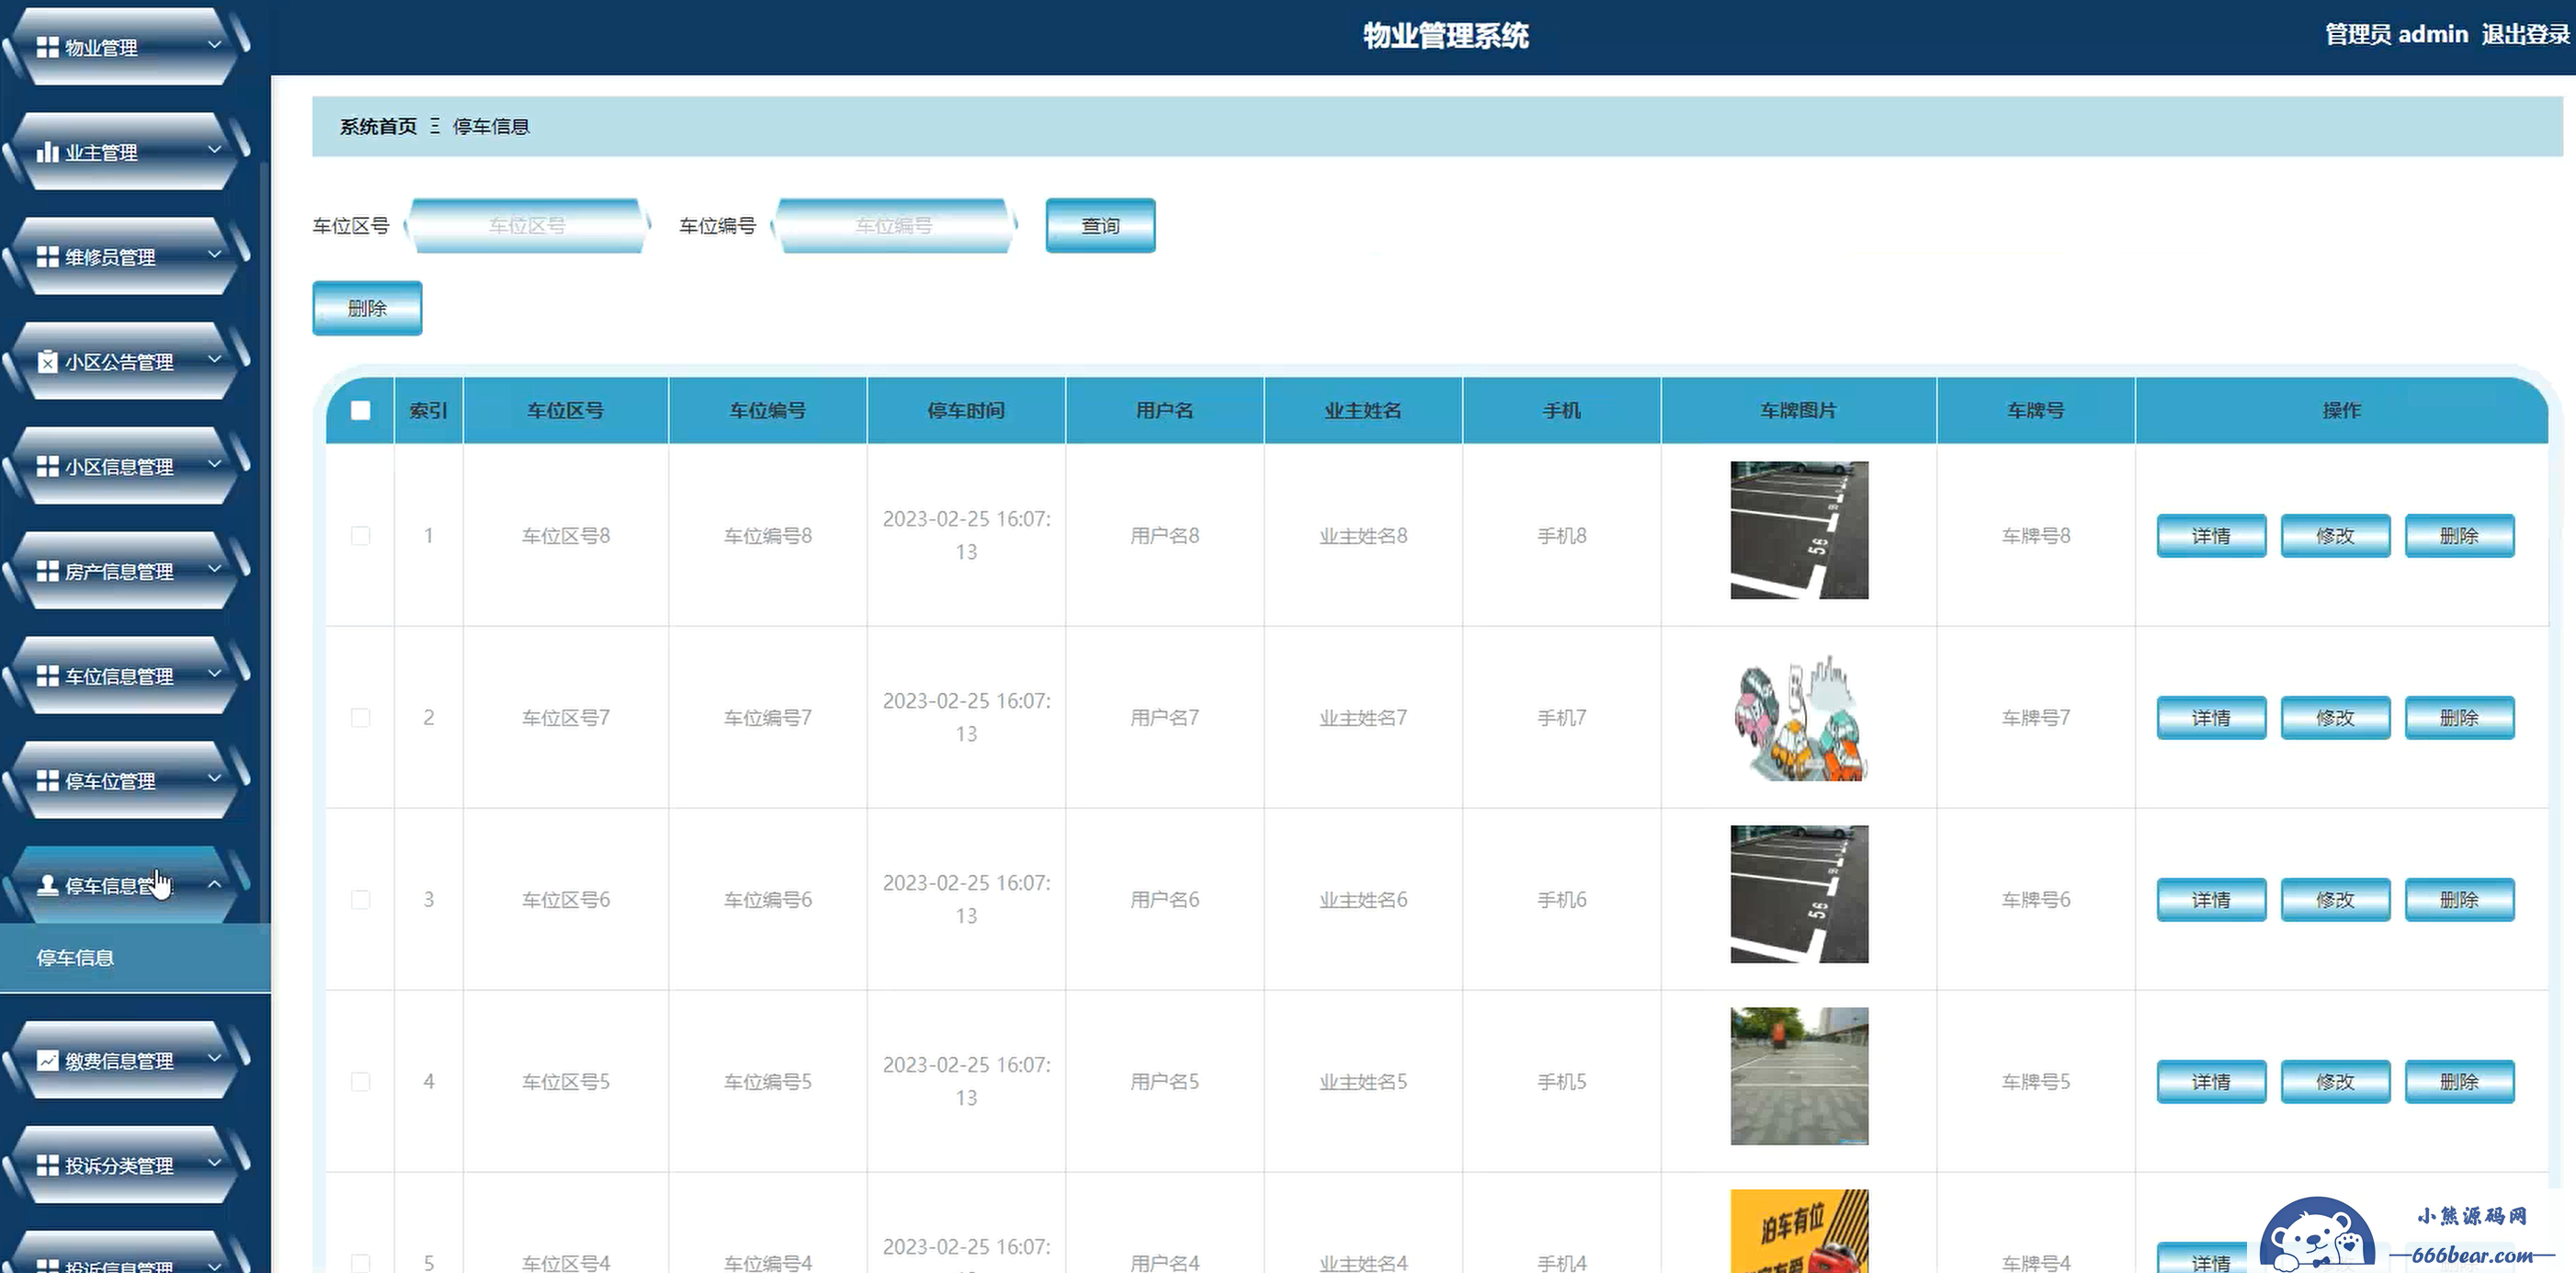
Task: Open the 维修员管理 sidebar menu
Action: coord(125,256)
